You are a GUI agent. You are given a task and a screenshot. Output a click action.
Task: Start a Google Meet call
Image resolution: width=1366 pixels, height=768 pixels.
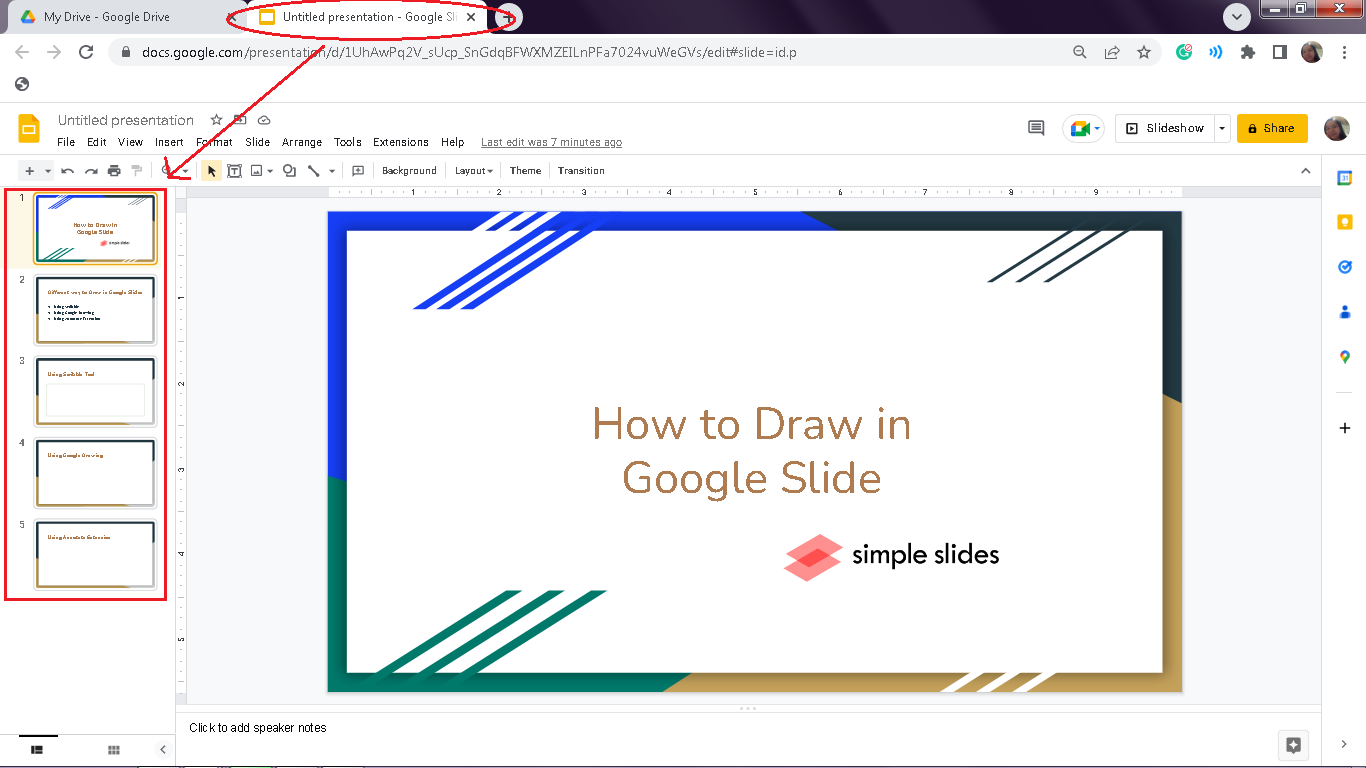coord(1083,128)
